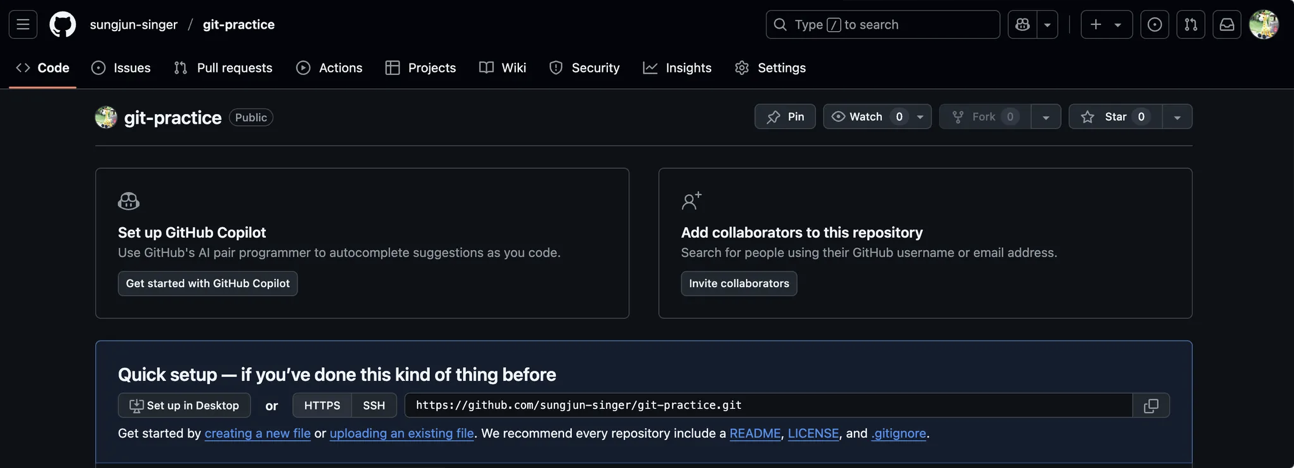
Task: Select the Code tab
Action: pos(43,68)
